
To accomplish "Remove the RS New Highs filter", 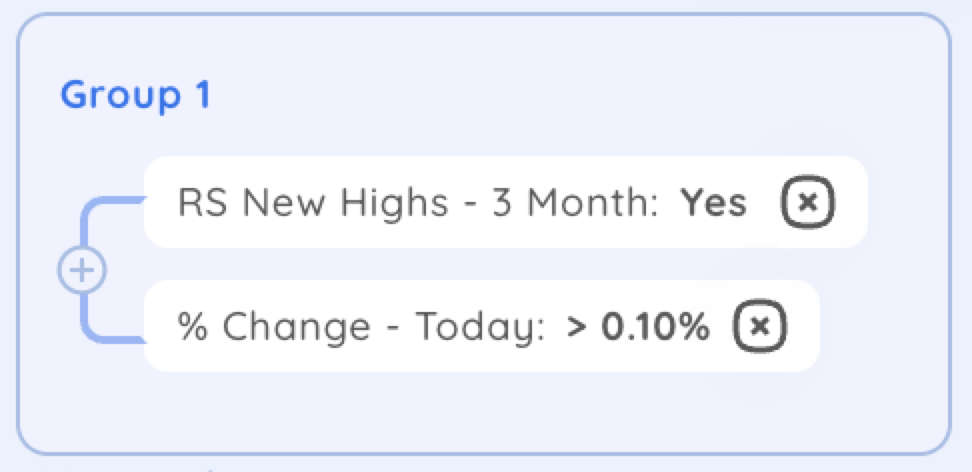I will (x=807, y=202).
